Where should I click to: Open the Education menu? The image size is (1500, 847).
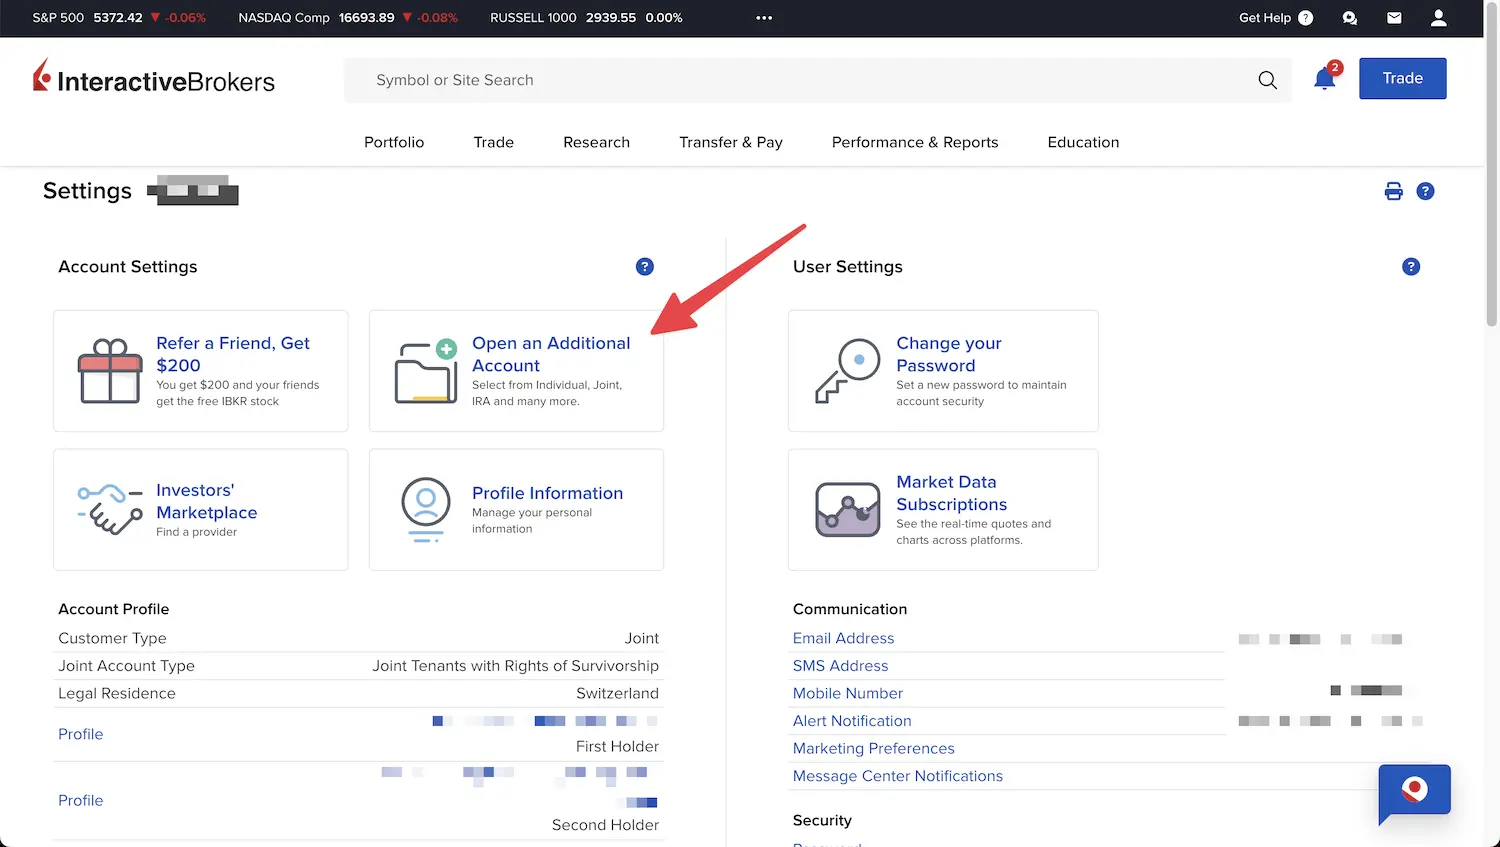(x=1083, y=142)
